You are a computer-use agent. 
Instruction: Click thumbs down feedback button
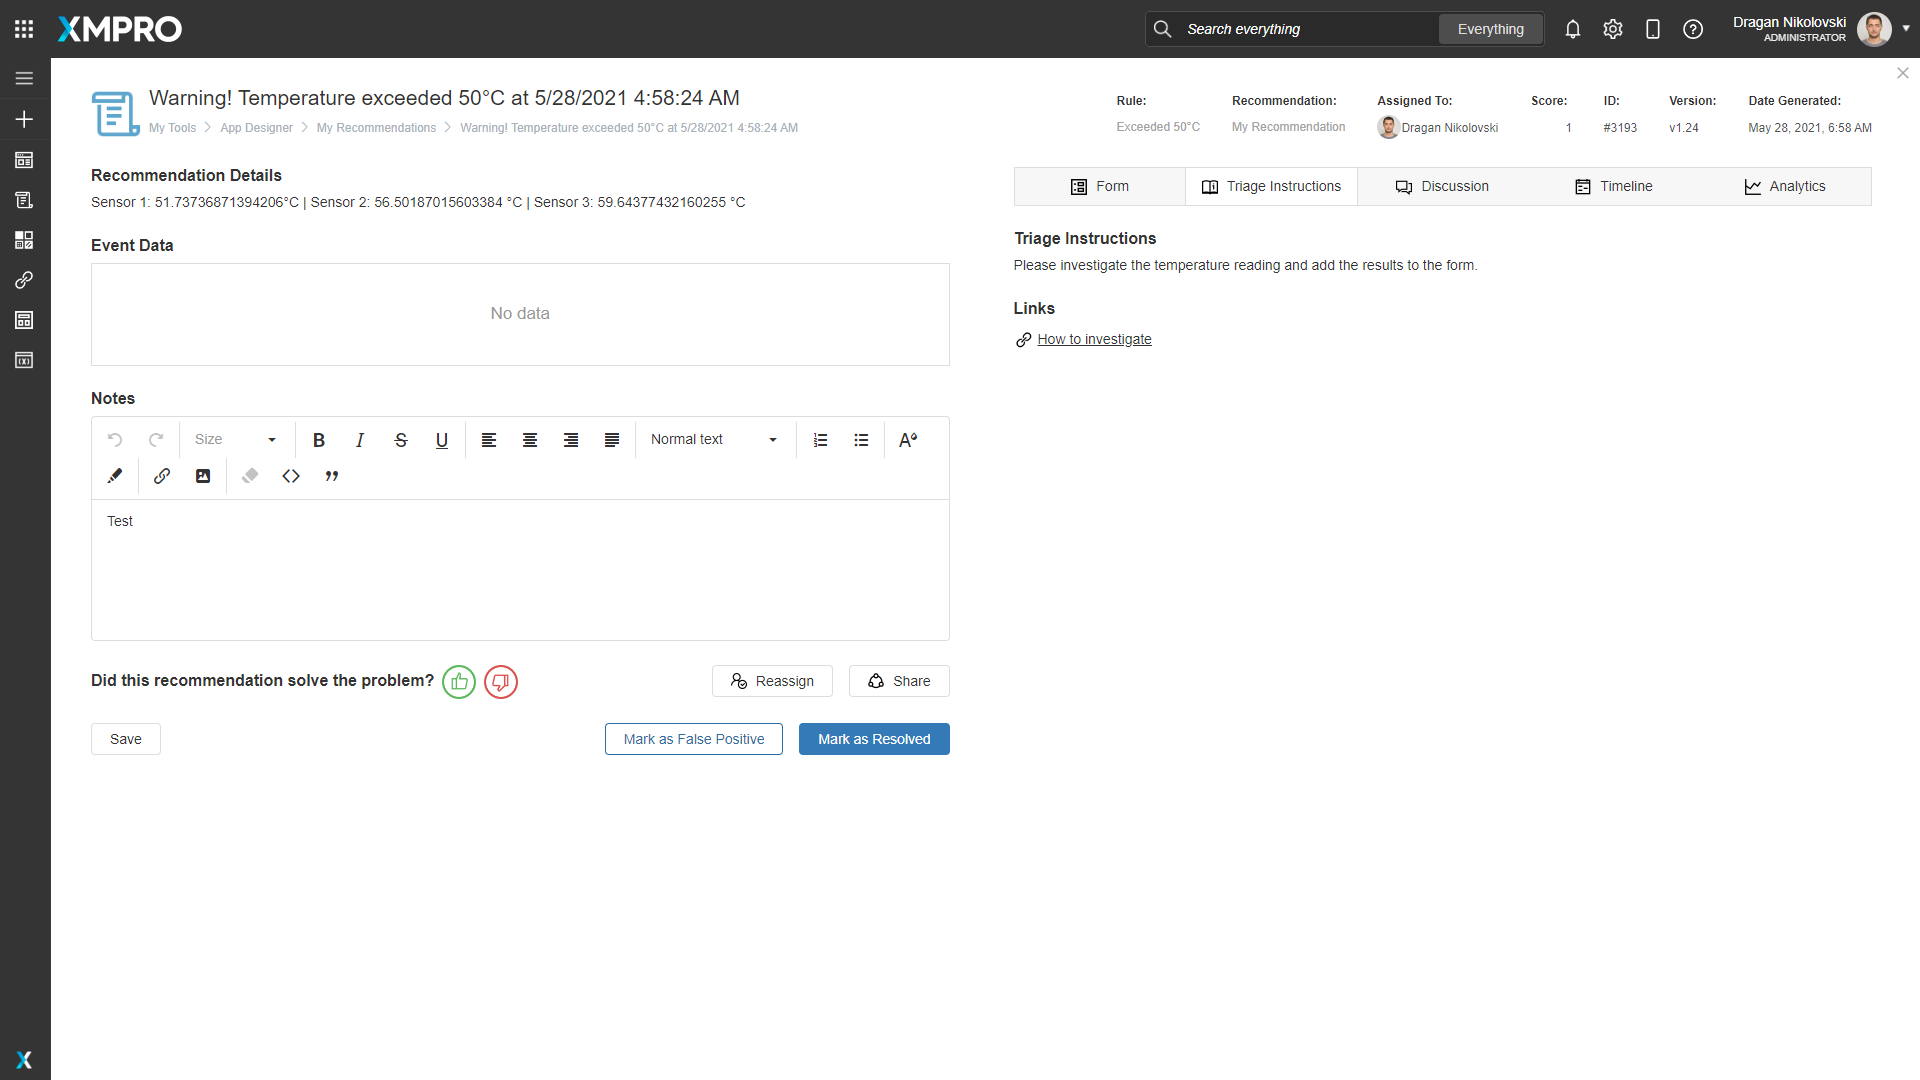(x=501, y=682)
